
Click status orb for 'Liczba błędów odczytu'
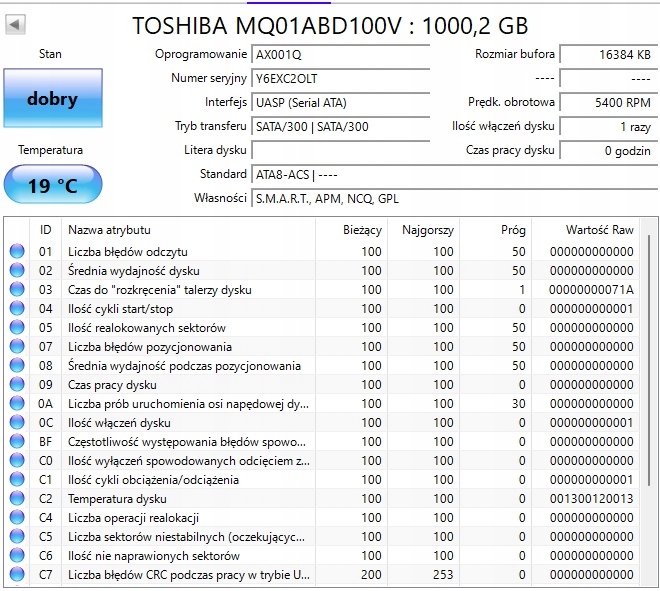[17, 252]
